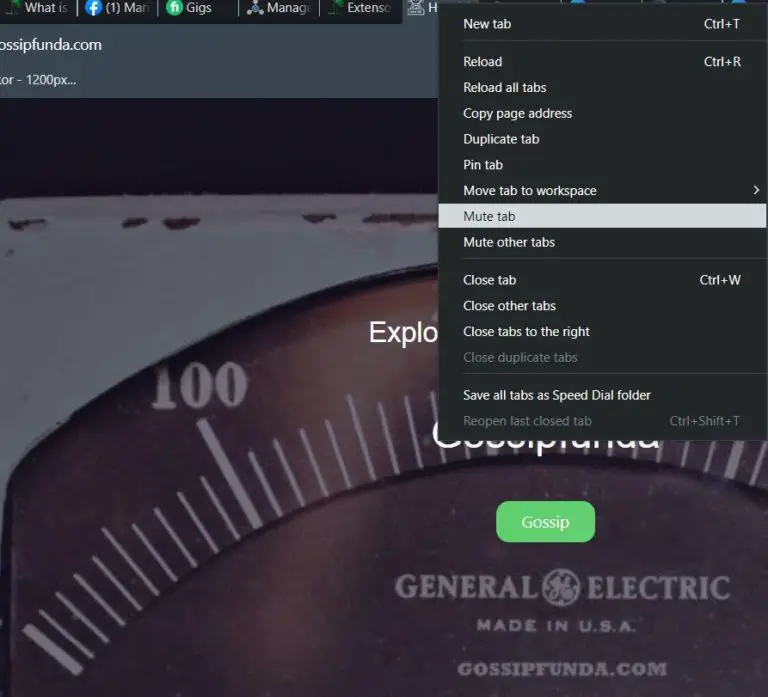Screen dimensions: 768x697
Task: Click the green Fiverr favicon
Action: [x=174, y=7]
